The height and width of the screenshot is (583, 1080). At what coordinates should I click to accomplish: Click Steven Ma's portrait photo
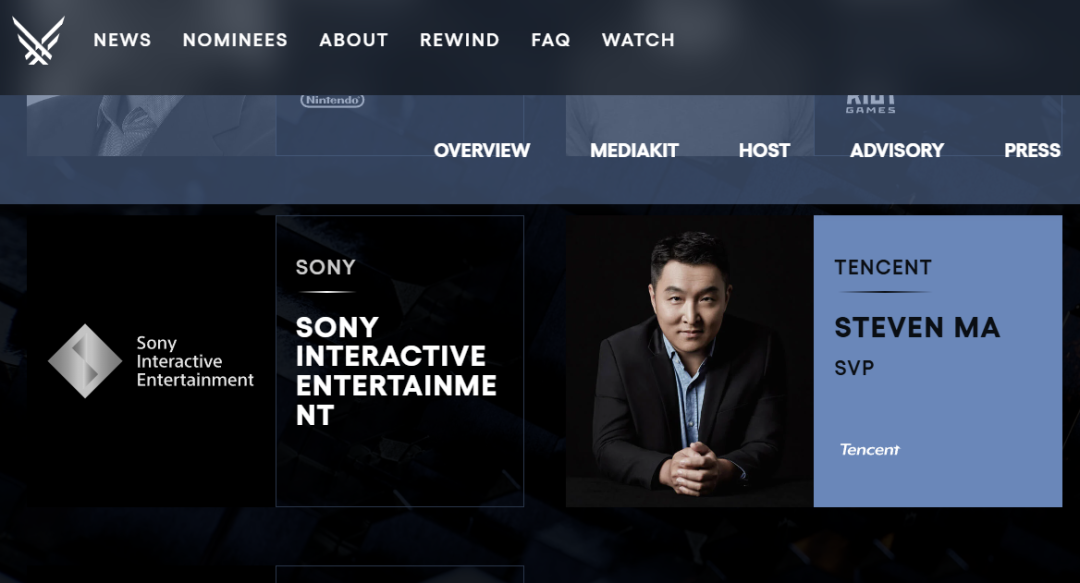689,361
